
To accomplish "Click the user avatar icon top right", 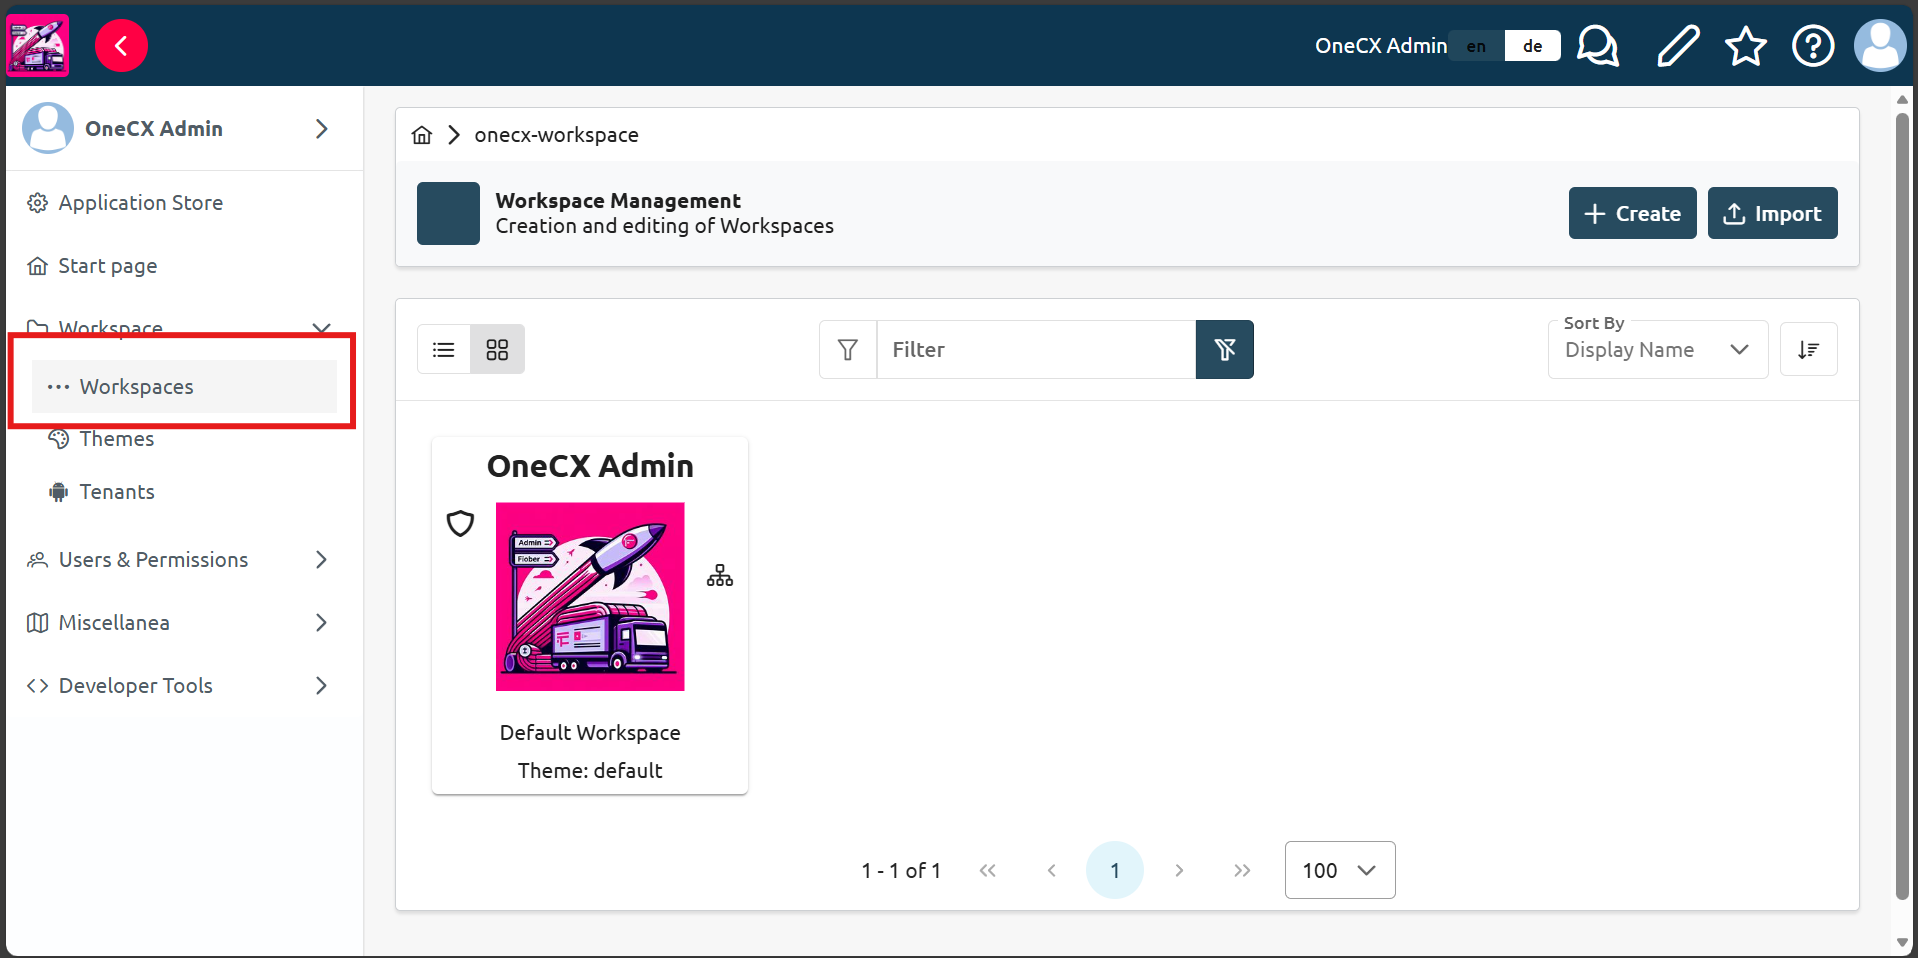I will point(1880,45).
